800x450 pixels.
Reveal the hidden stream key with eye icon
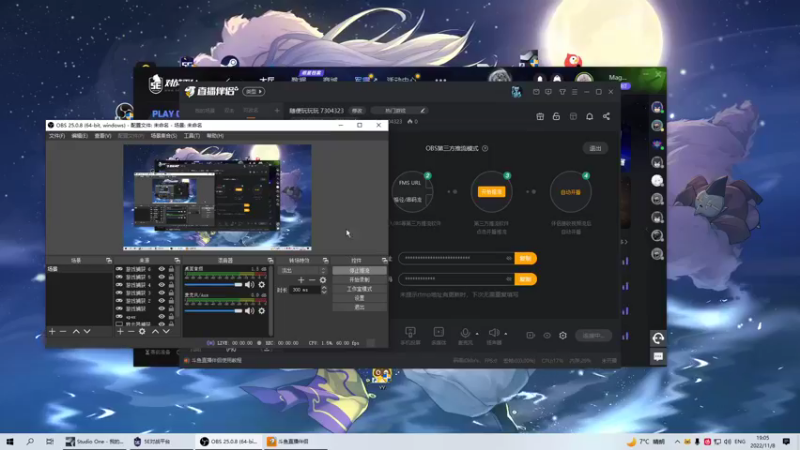pyautogui.click(x=509, y=279)
